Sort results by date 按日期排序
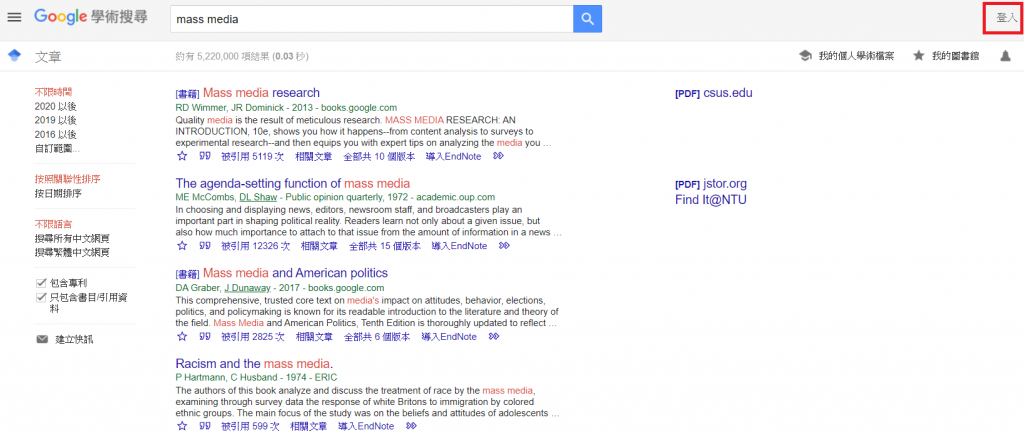Viewport: 1024px width, 440px height. (58, 193)
